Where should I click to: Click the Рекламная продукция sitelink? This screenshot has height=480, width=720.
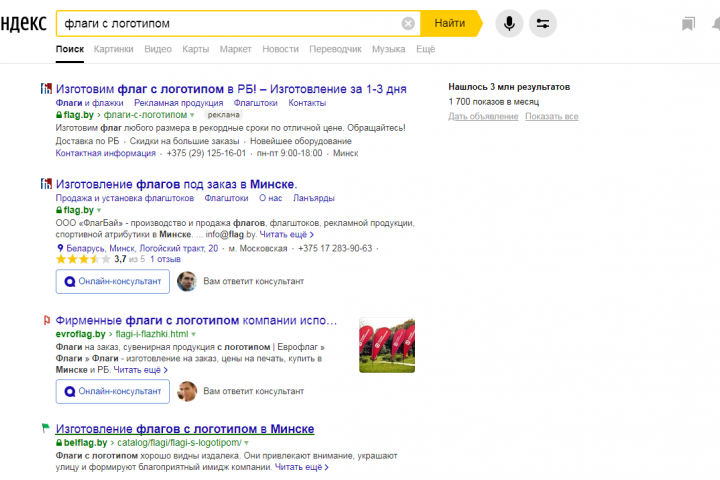click(179, 103)
